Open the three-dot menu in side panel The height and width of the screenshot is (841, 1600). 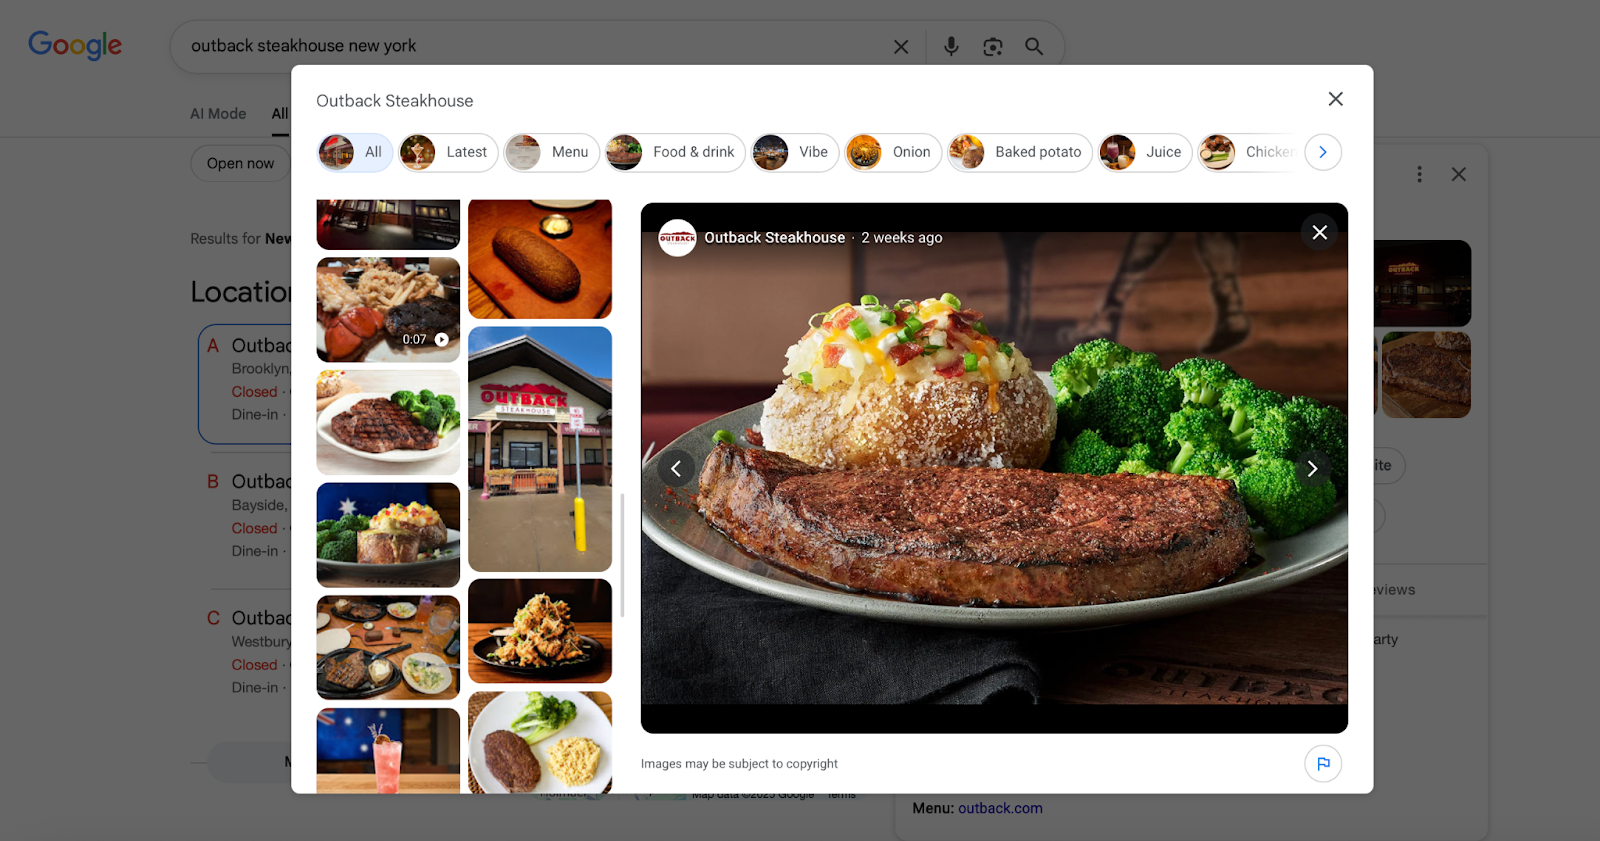tap(1419, 174)
